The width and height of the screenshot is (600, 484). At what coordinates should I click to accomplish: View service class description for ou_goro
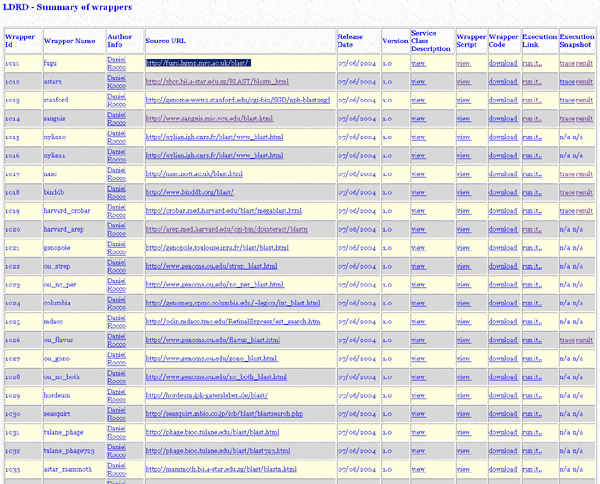[x=418, y=357]
